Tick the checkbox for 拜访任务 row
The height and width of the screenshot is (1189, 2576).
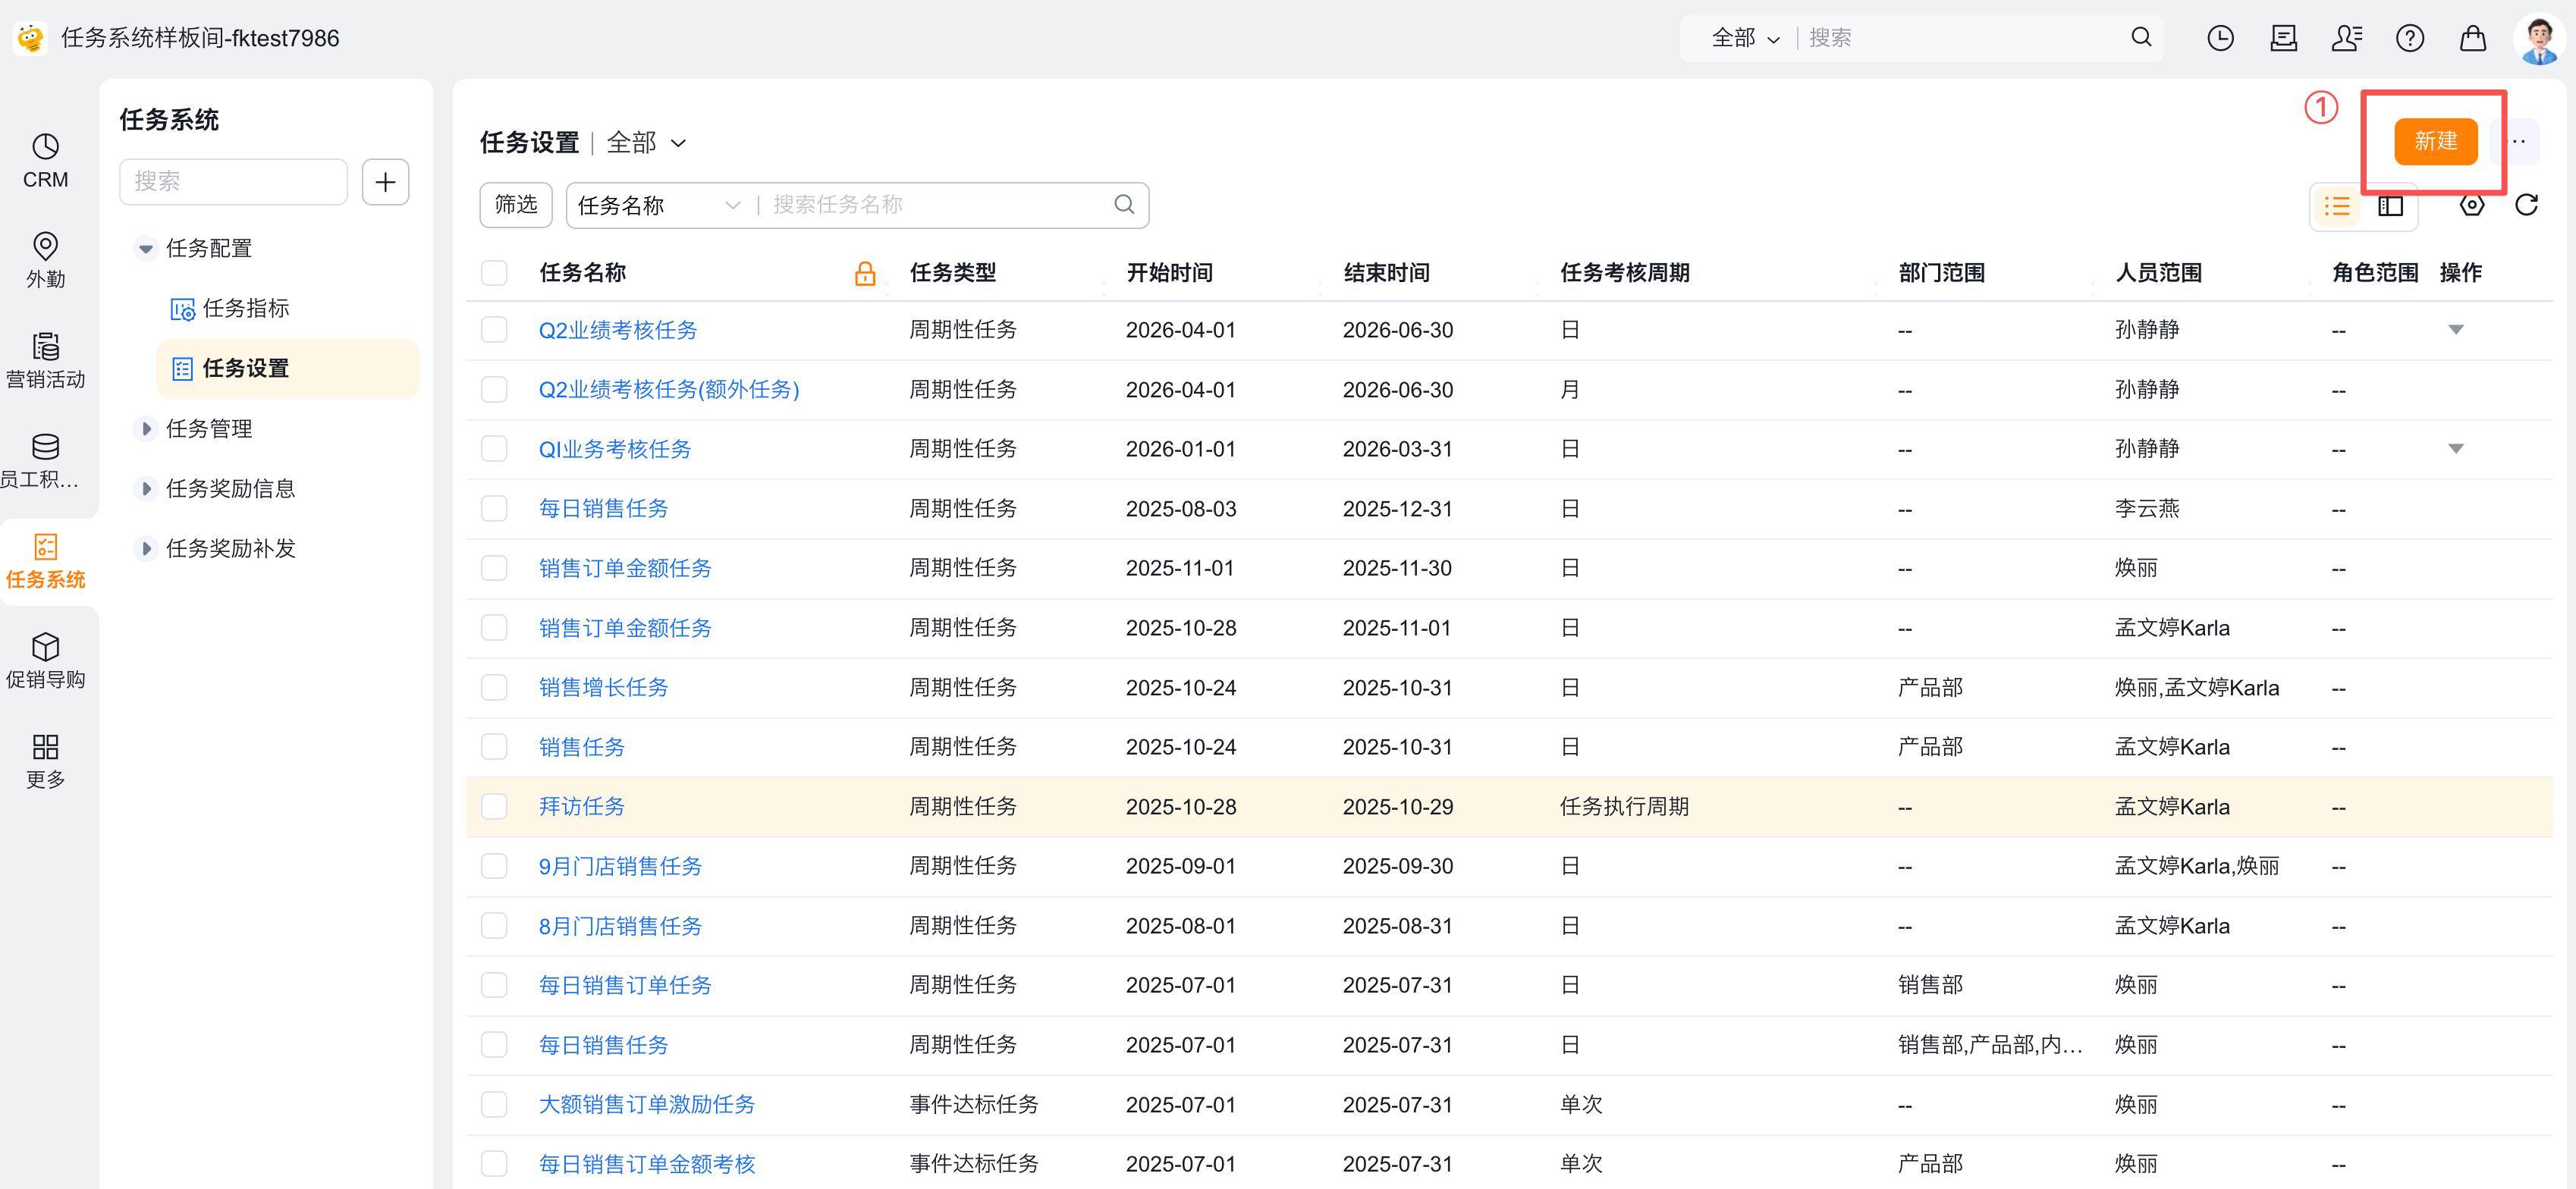[x=494, y=806]
